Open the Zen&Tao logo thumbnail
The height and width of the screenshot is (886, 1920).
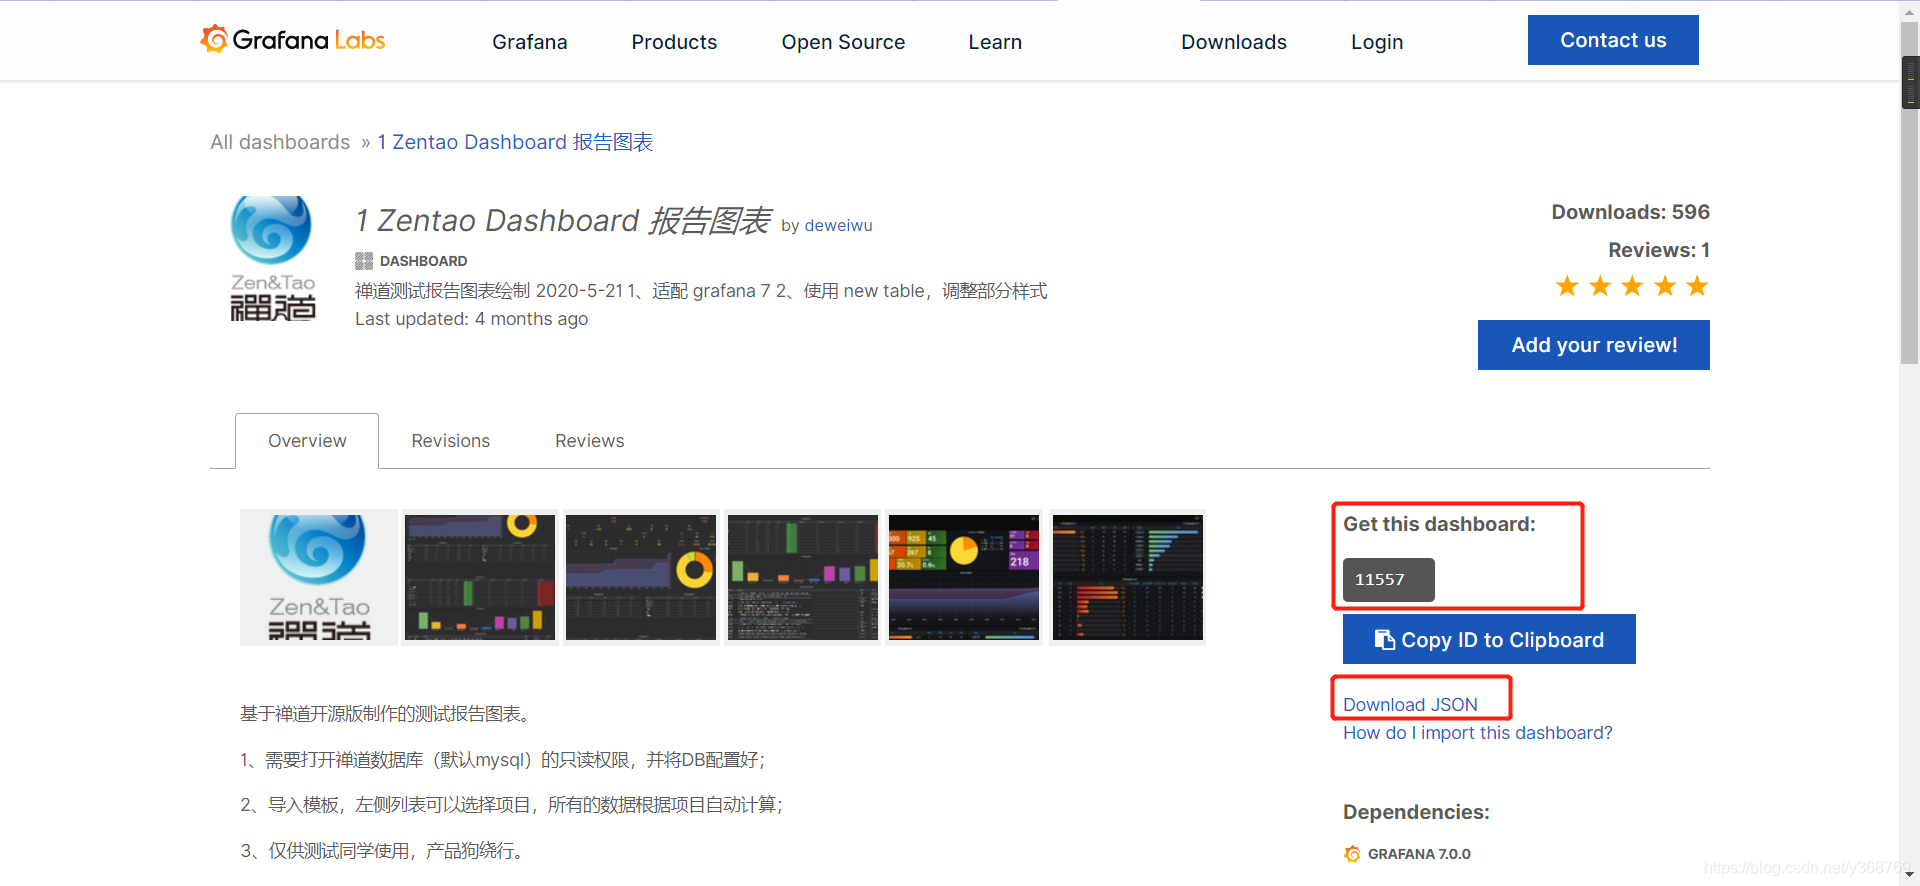(319, 577)
